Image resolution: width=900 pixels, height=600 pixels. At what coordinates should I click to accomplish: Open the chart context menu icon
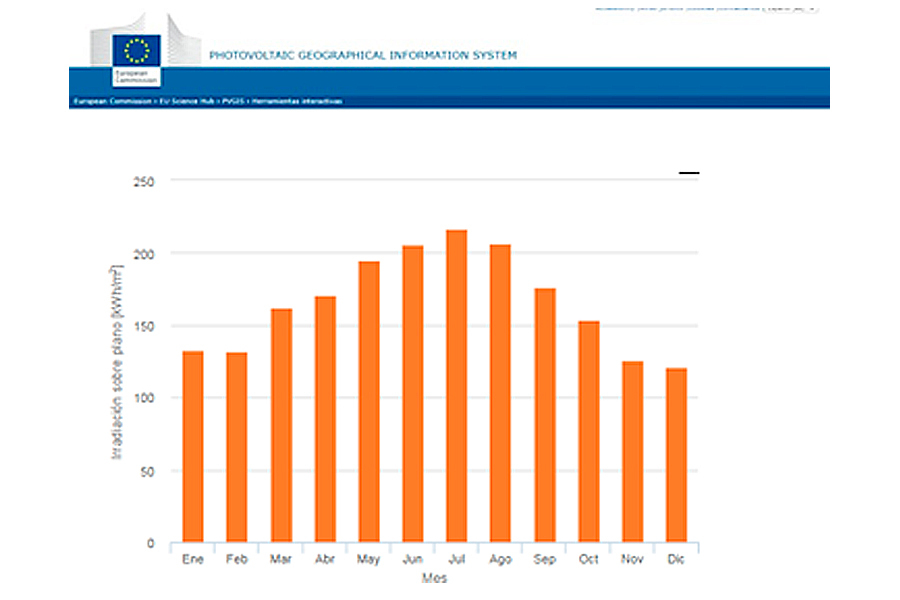pos(689,172)
